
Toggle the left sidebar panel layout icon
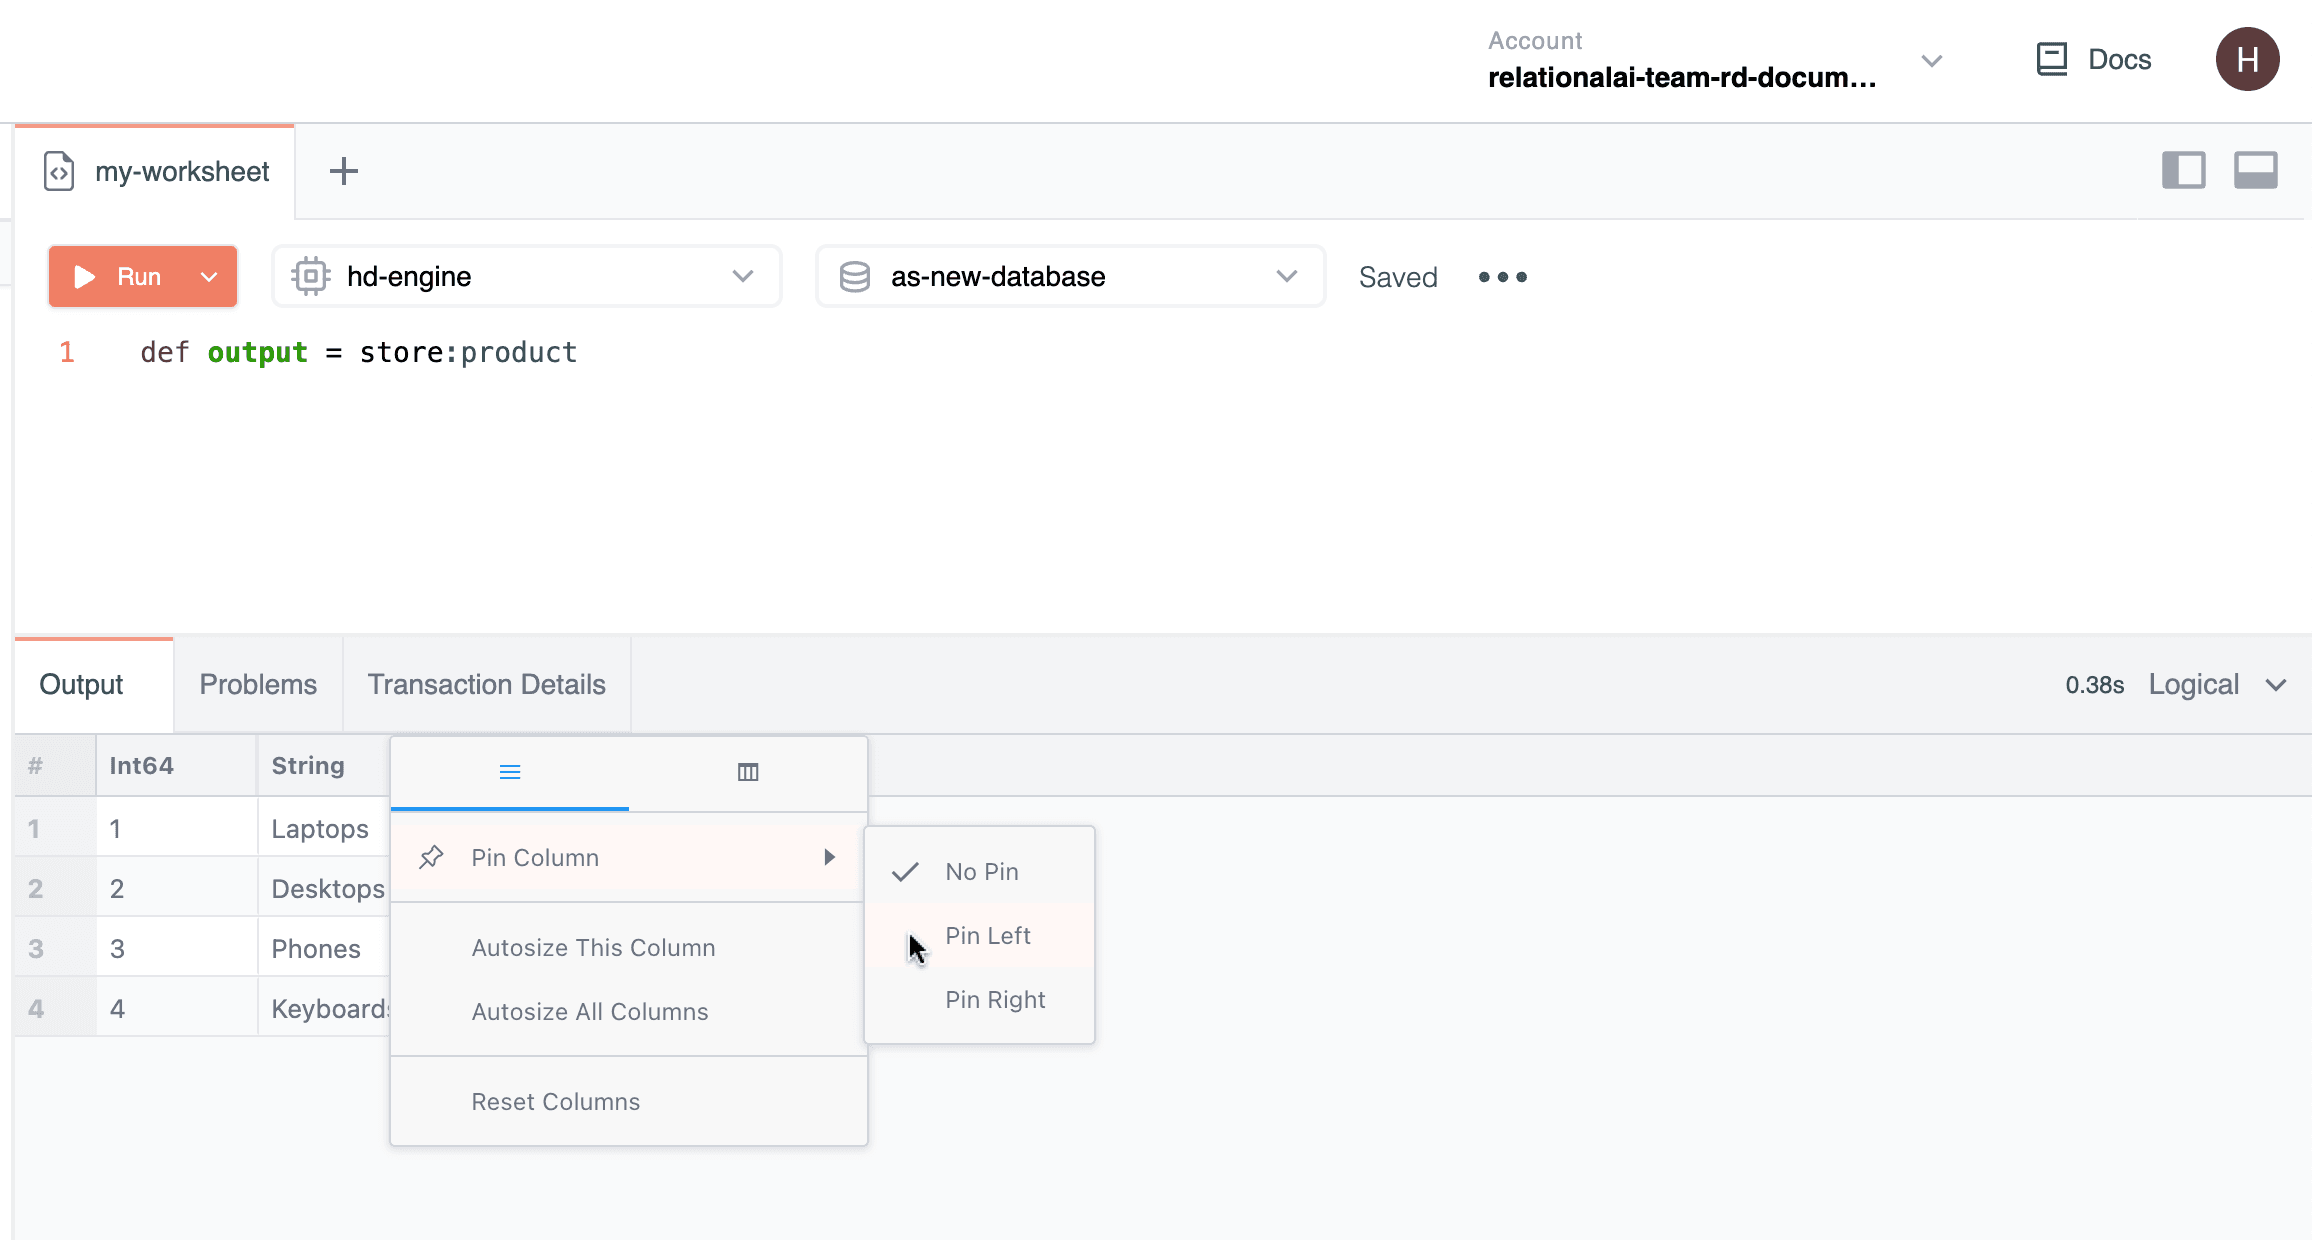click(2183, 170)
